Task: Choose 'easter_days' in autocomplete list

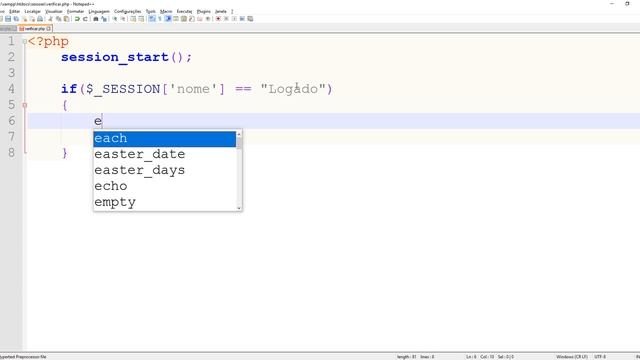Action: (164, 170)
